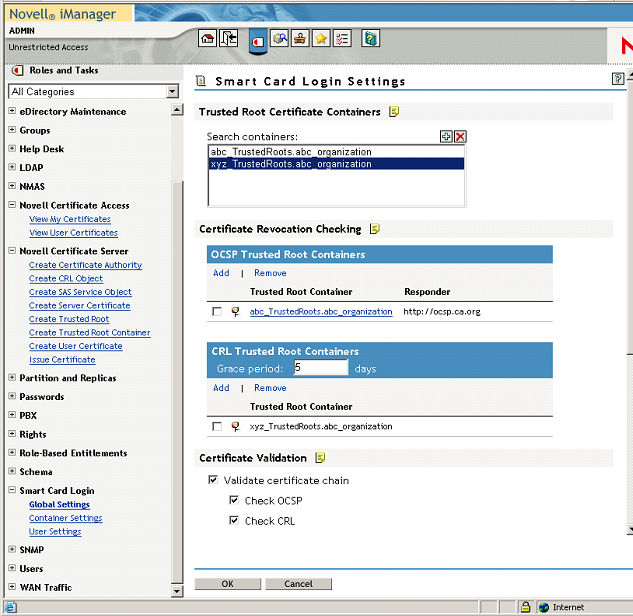
Task: Click the sidebar scrollbar up arrow
Action: [177, 110]
